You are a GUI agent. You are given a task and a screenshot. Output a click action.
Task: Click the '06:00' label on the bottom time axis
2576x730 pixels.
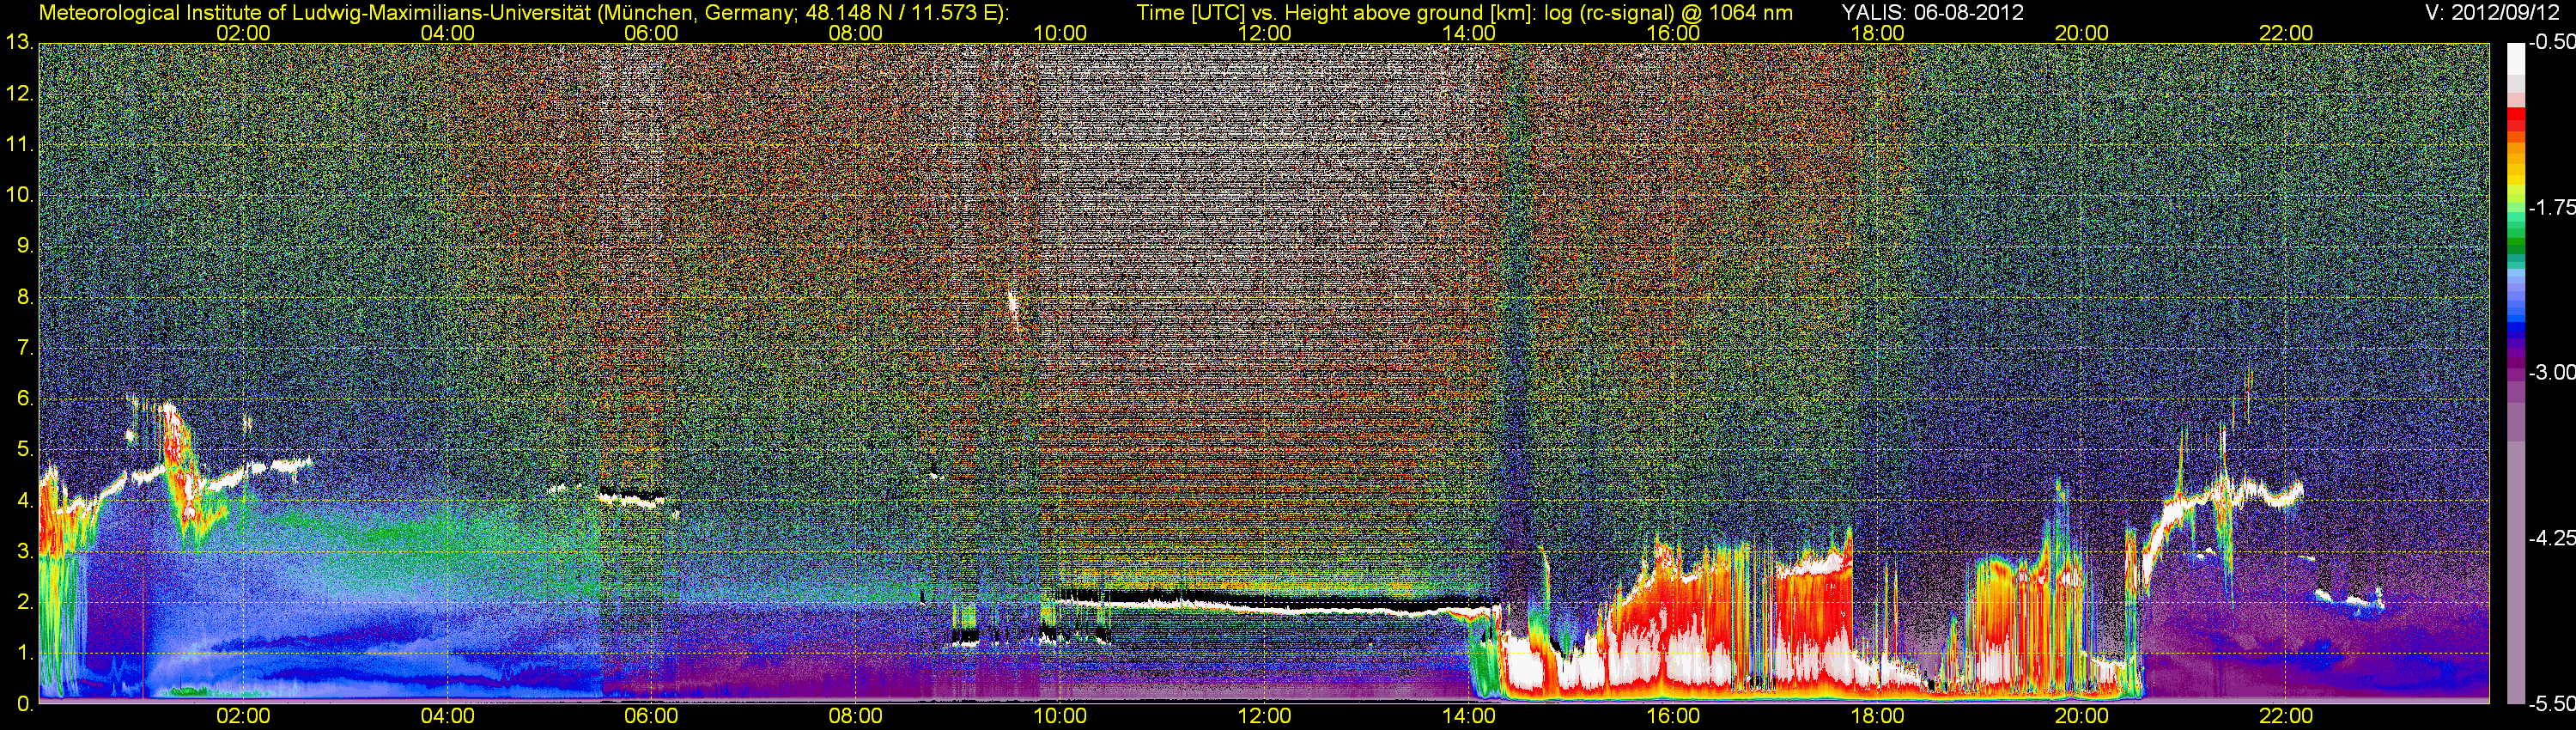[651, 716]
